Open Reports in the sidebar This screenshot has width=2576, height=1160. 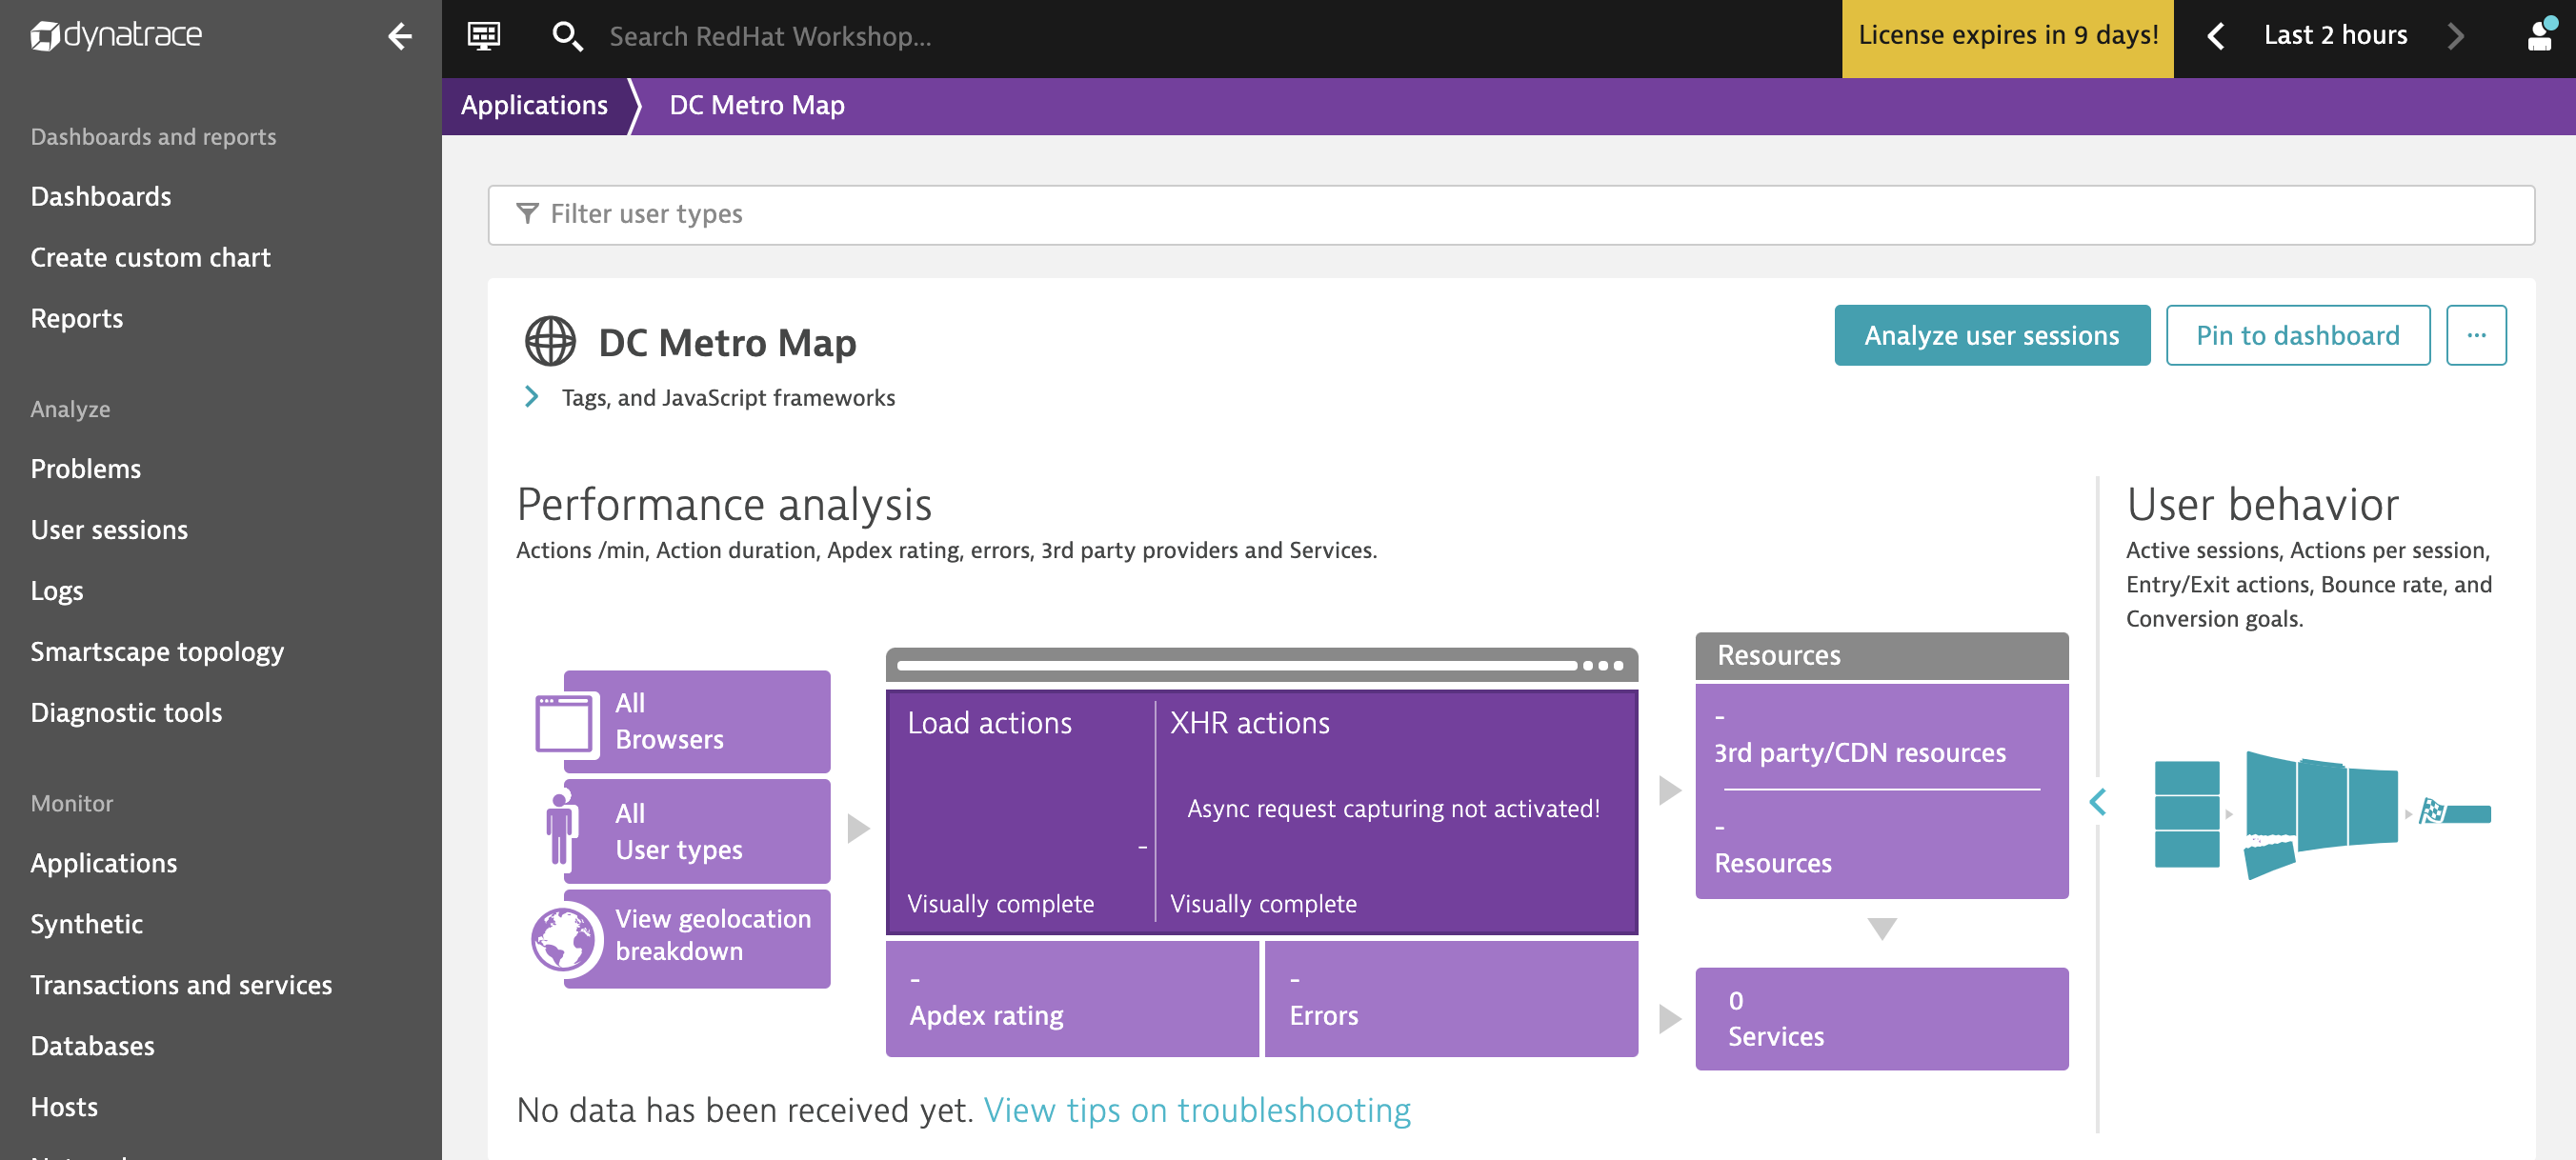[x=77, y=318]
